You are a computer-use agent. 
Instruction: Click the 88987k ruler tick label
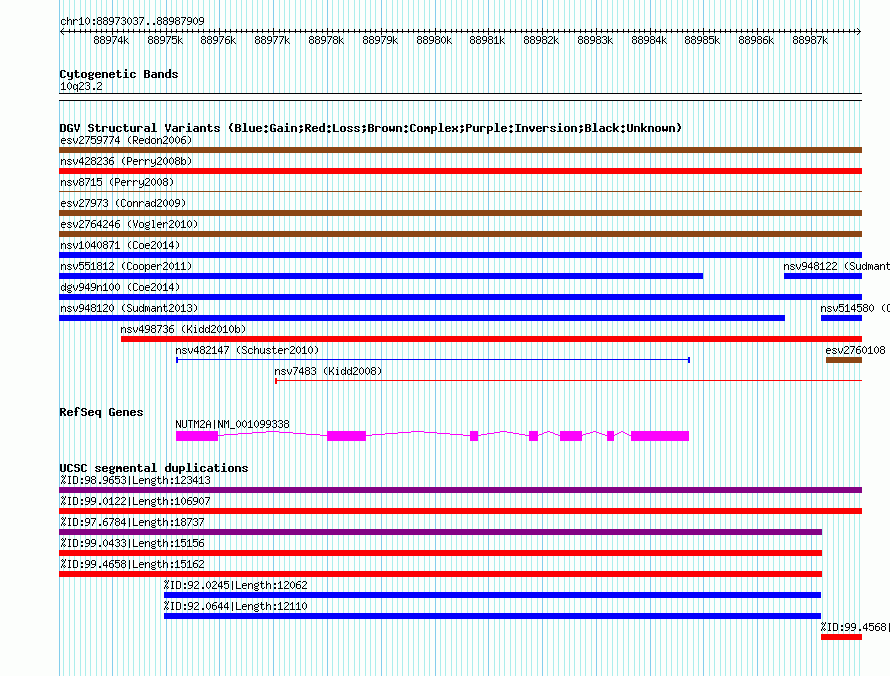pos(811,40)
